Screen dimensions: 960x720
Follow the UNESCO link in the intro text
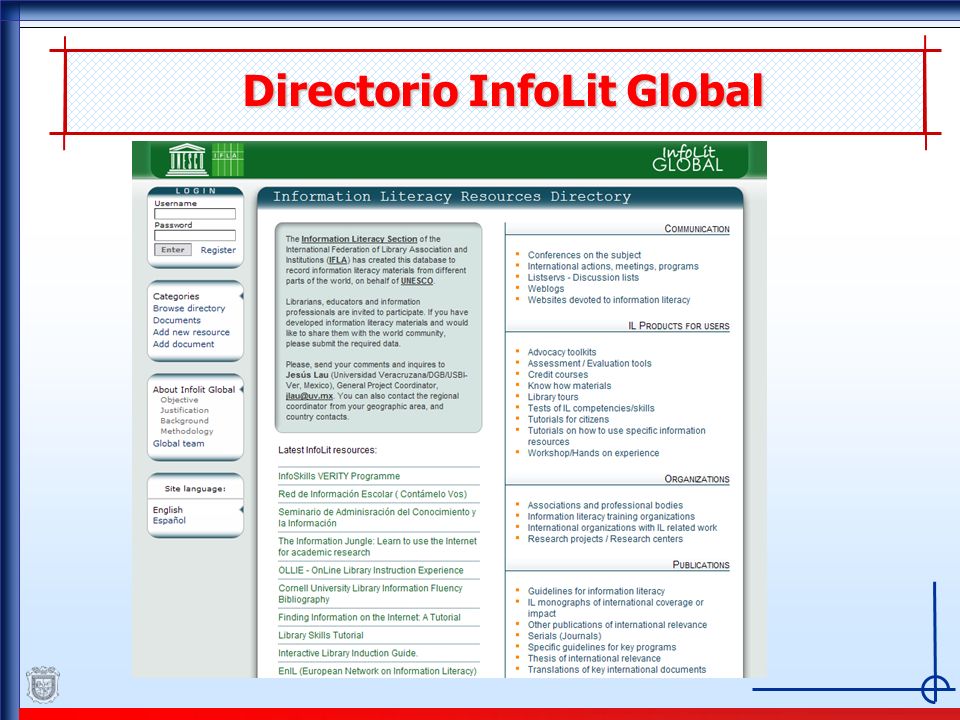416,281
